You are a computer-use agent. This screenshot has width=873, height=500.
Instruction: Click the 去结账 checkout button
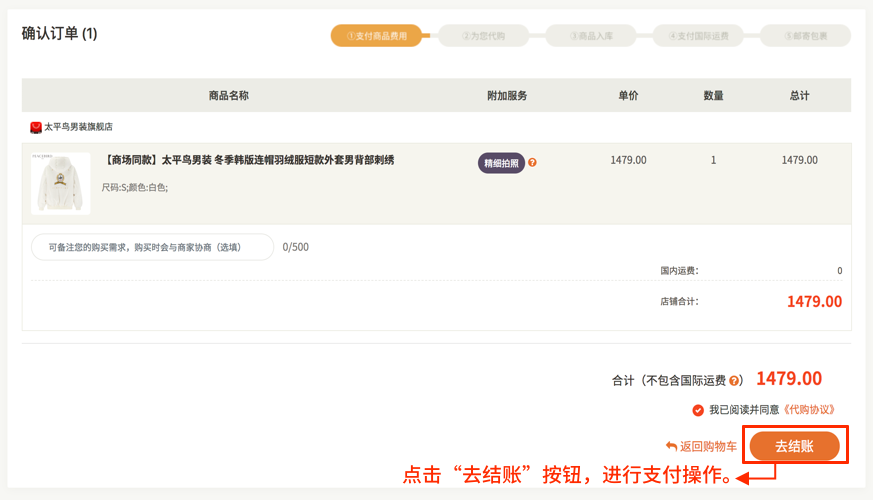point(794,446)
